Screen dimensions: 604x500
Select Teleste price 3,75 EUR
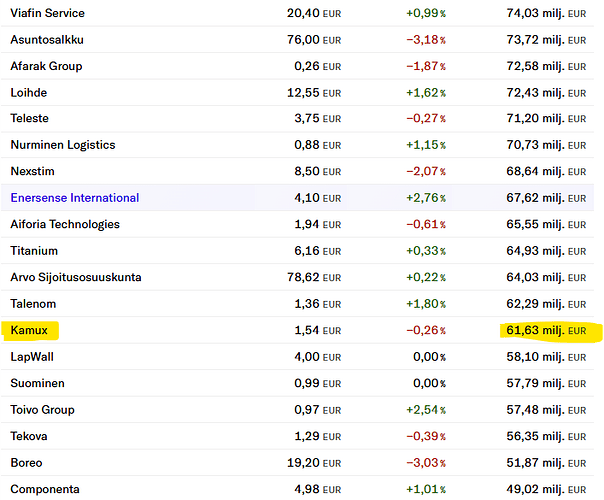[x=318, y=118]
